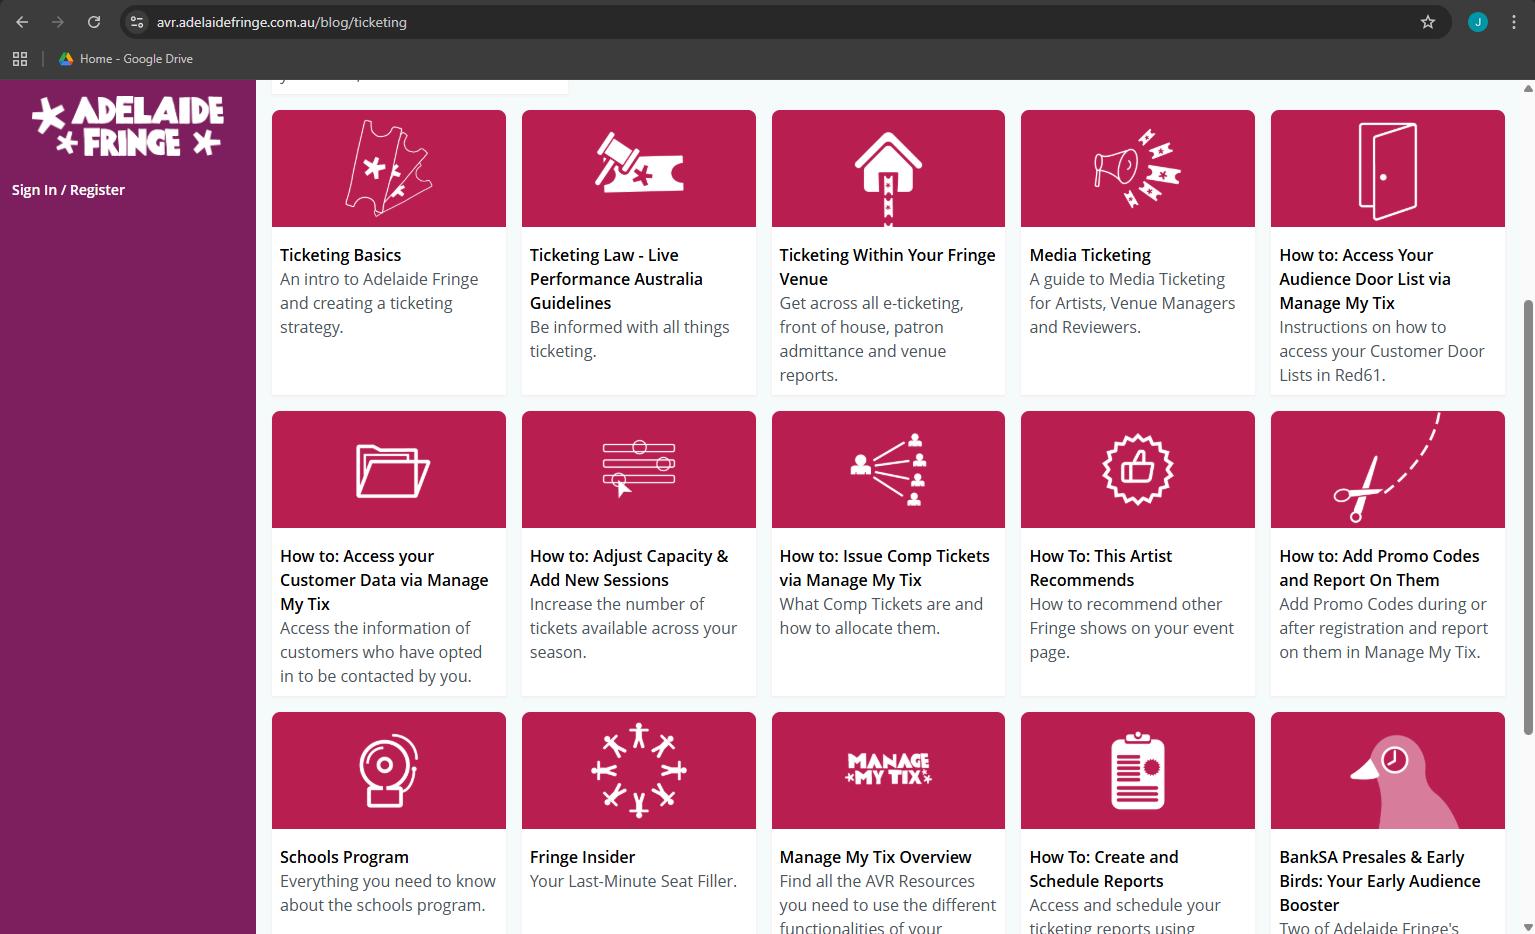Click Sign In / Register link
The image size is (1535, 934).
[x=68, y=190]
